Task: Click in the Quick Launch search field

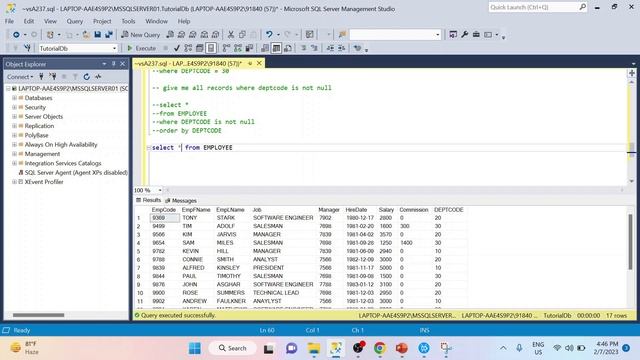Action: [x=534, y=7]
